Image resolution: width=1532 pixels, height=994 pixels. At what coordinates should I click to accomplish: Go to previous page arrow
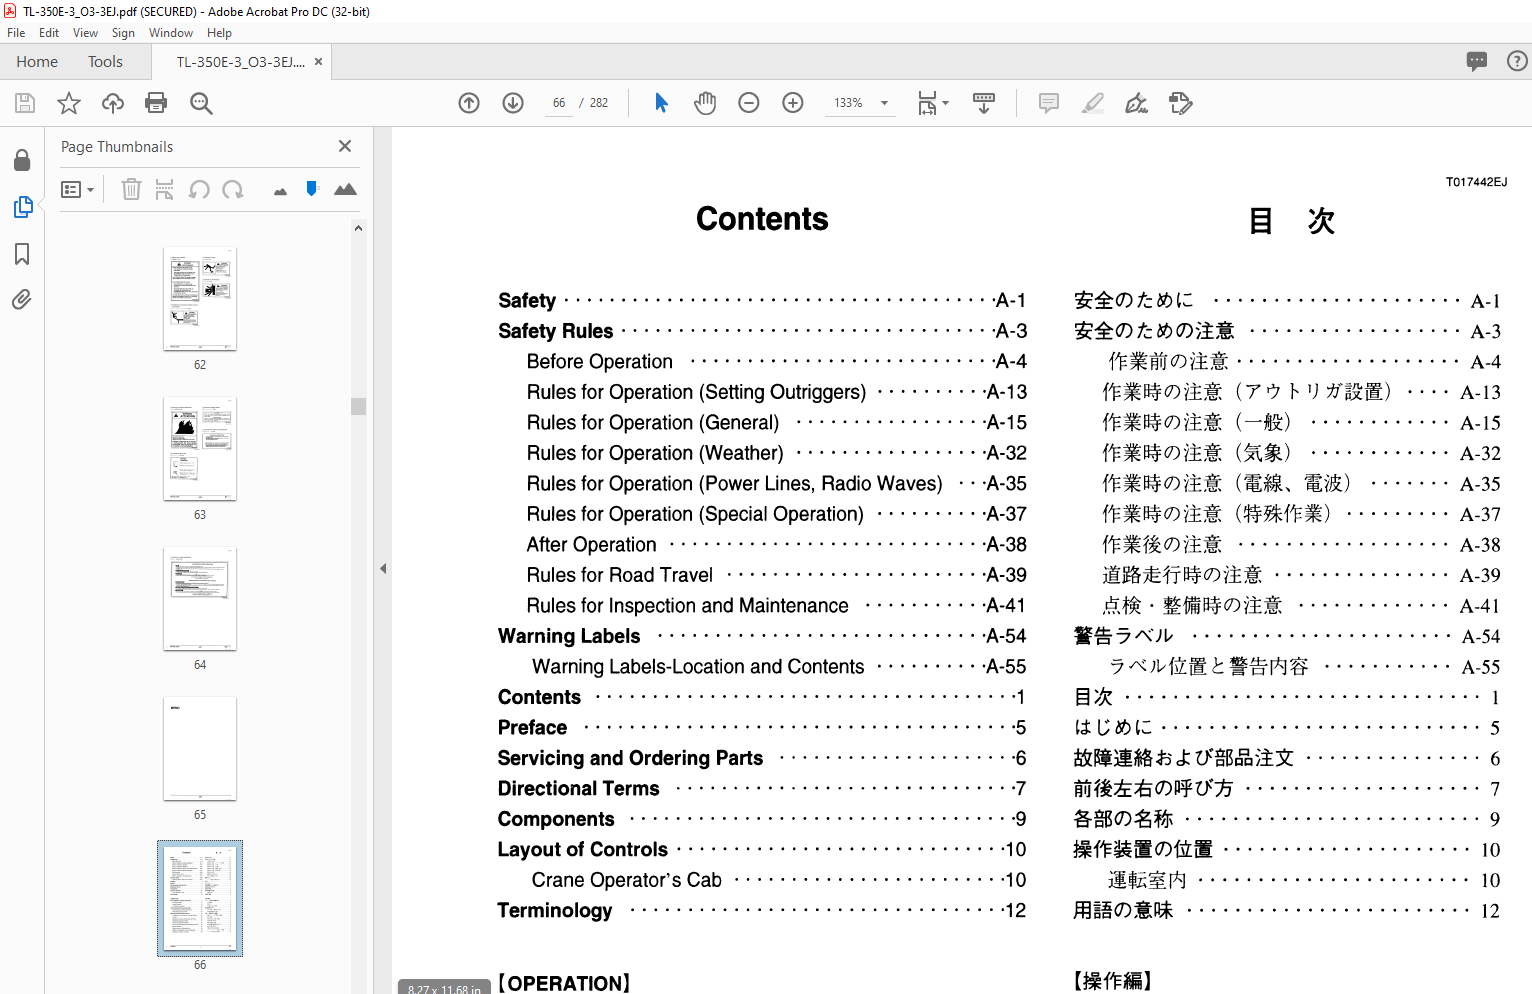469,103
